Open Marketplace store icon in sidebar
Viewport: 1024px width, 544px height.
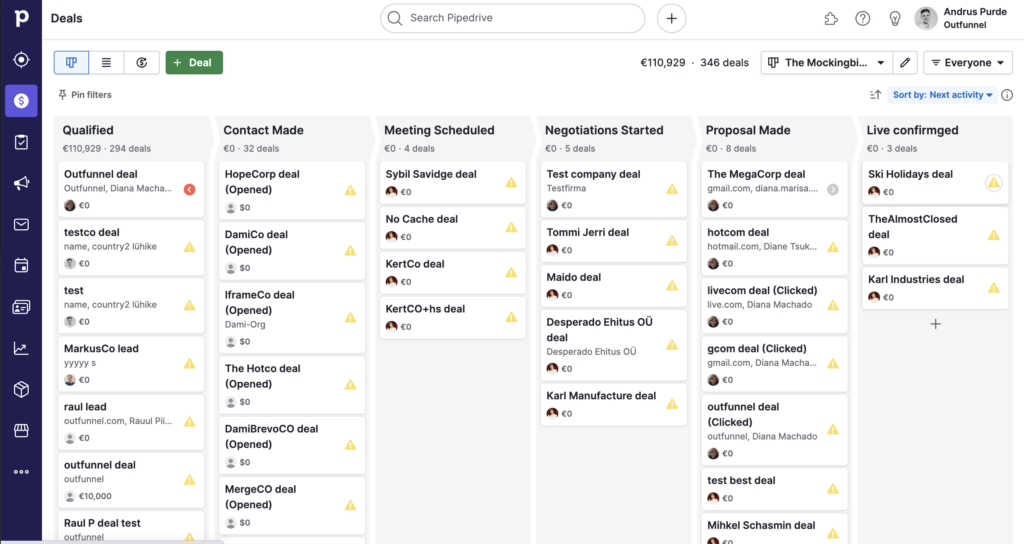pyautogui.click(x=21, y=430)
